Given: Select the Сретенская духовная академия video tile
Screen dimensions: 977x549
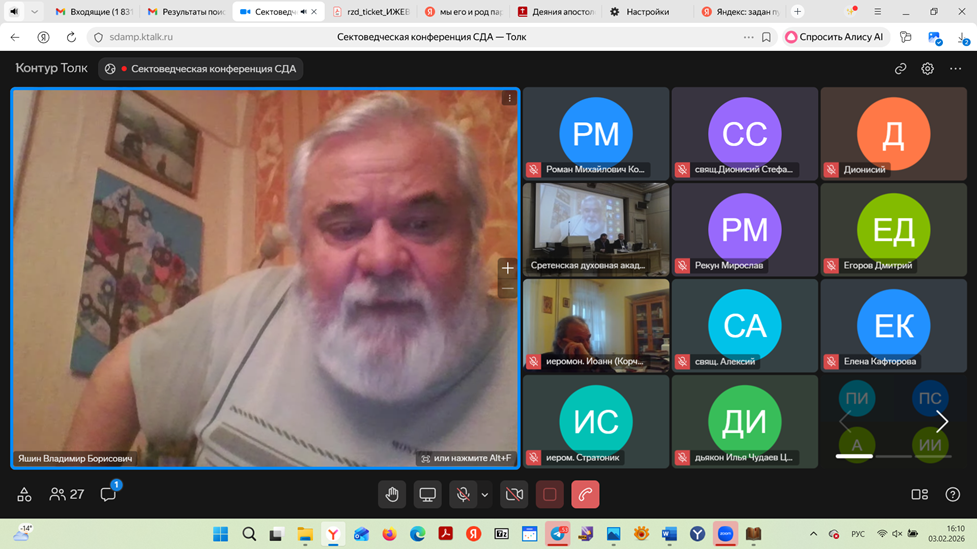Looking at the screenshot, I should (x=595, y=230).
